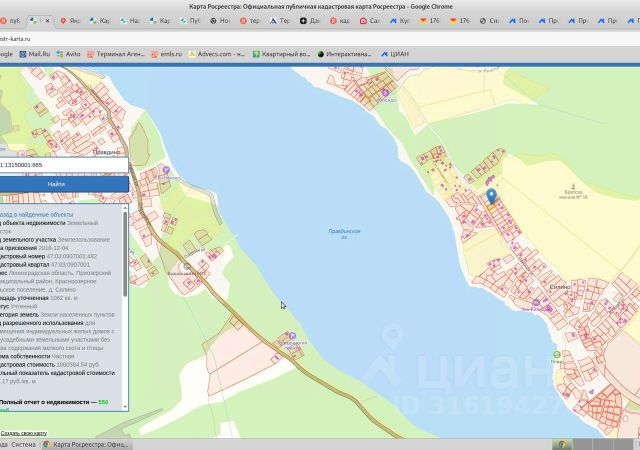Click the blue Найти search button

point(64,184)
